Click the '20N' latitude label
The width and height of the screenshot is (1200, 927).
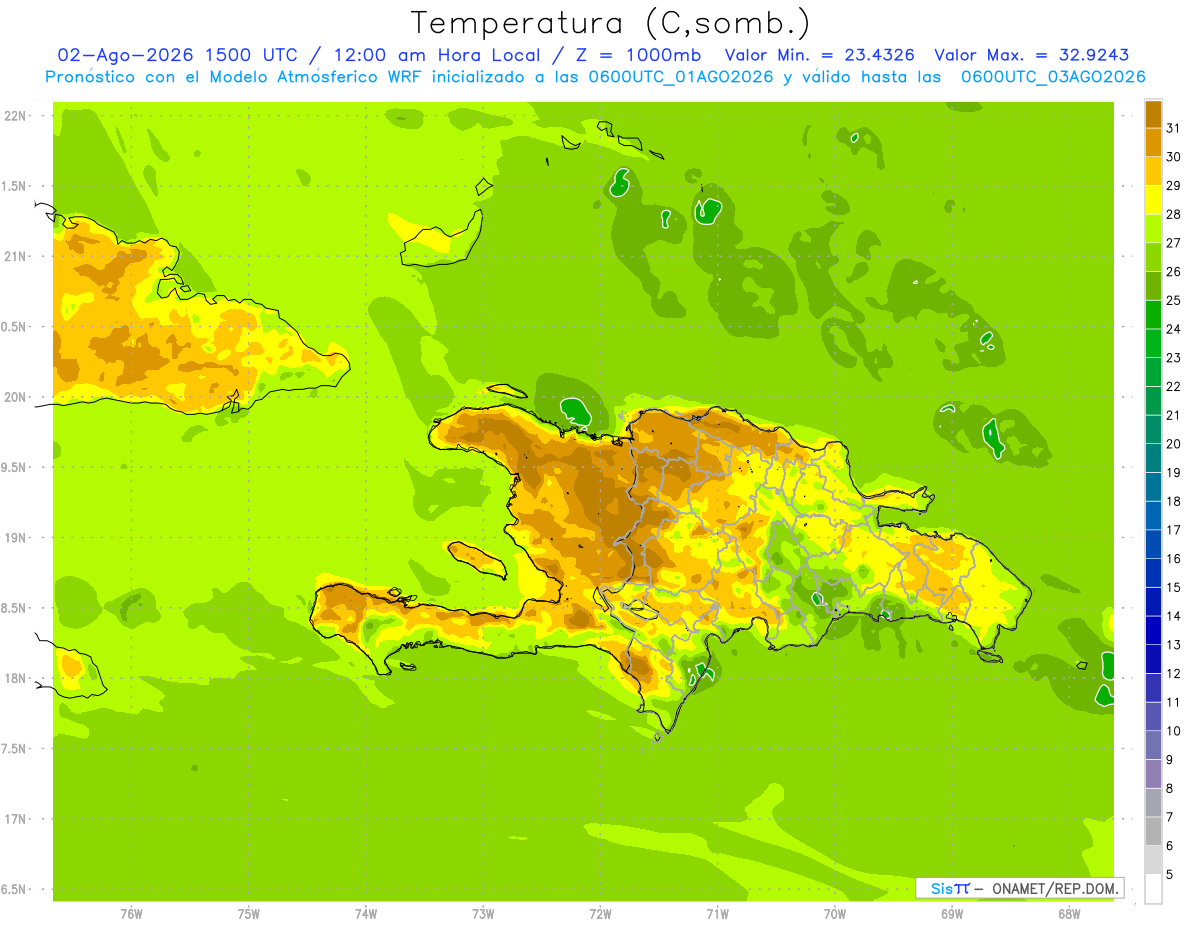click(16, 397)
